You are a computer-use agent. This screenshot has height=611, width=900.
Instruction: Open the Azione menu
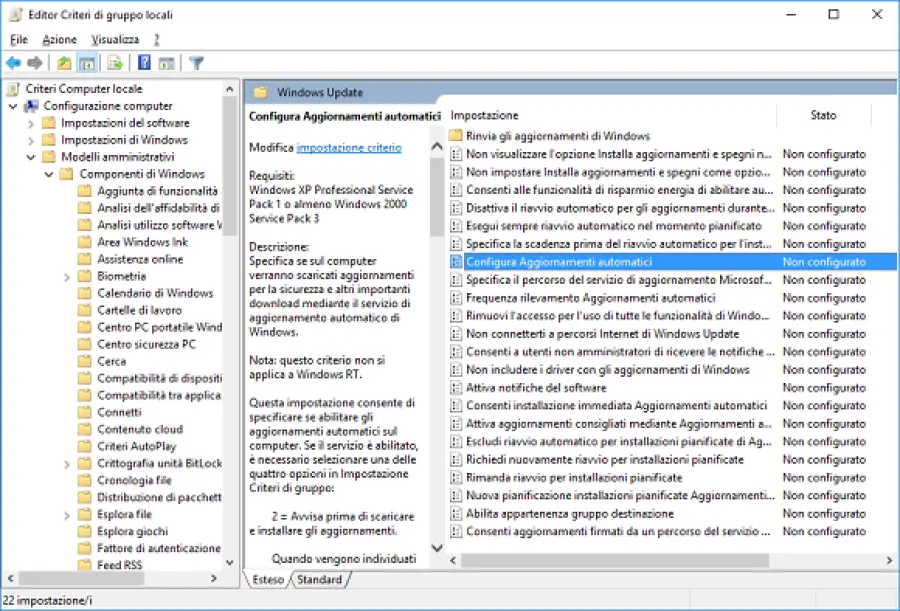(x=58, y=39)
